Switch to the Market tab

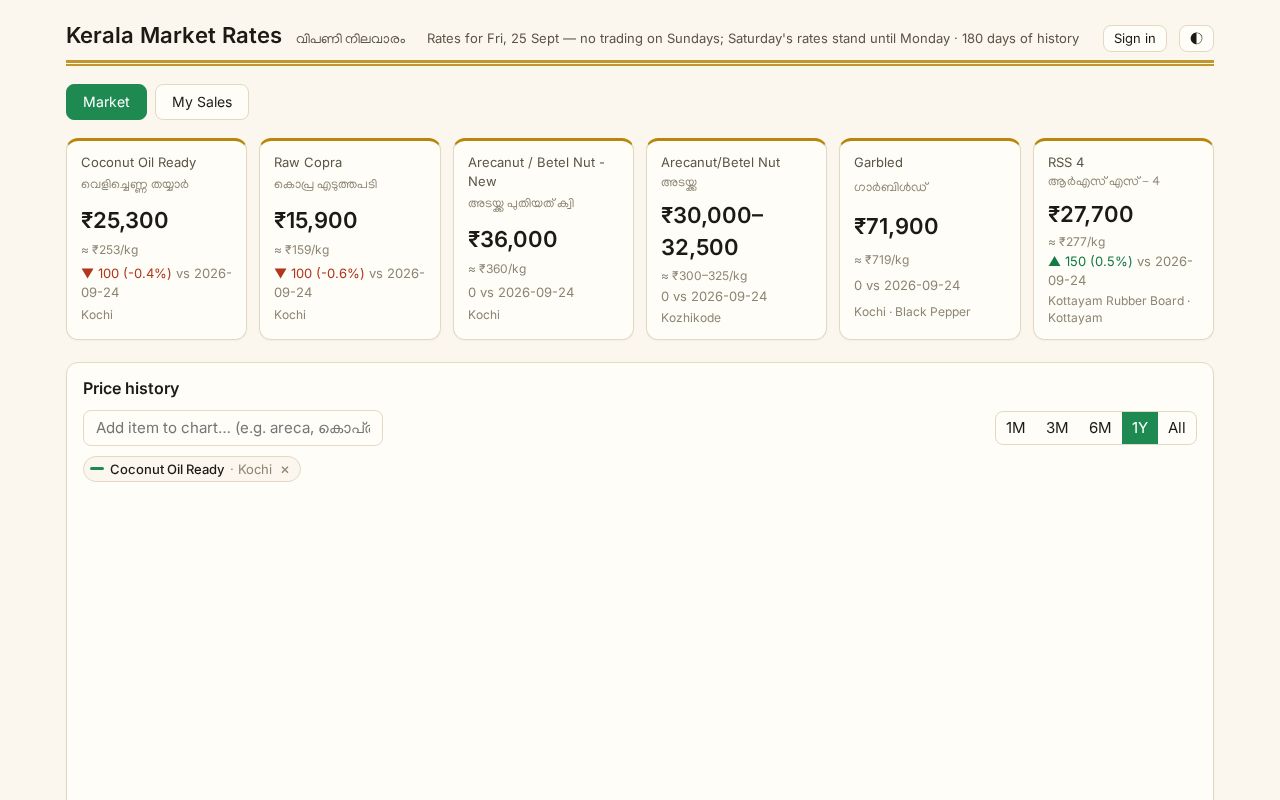pos(106,102)
